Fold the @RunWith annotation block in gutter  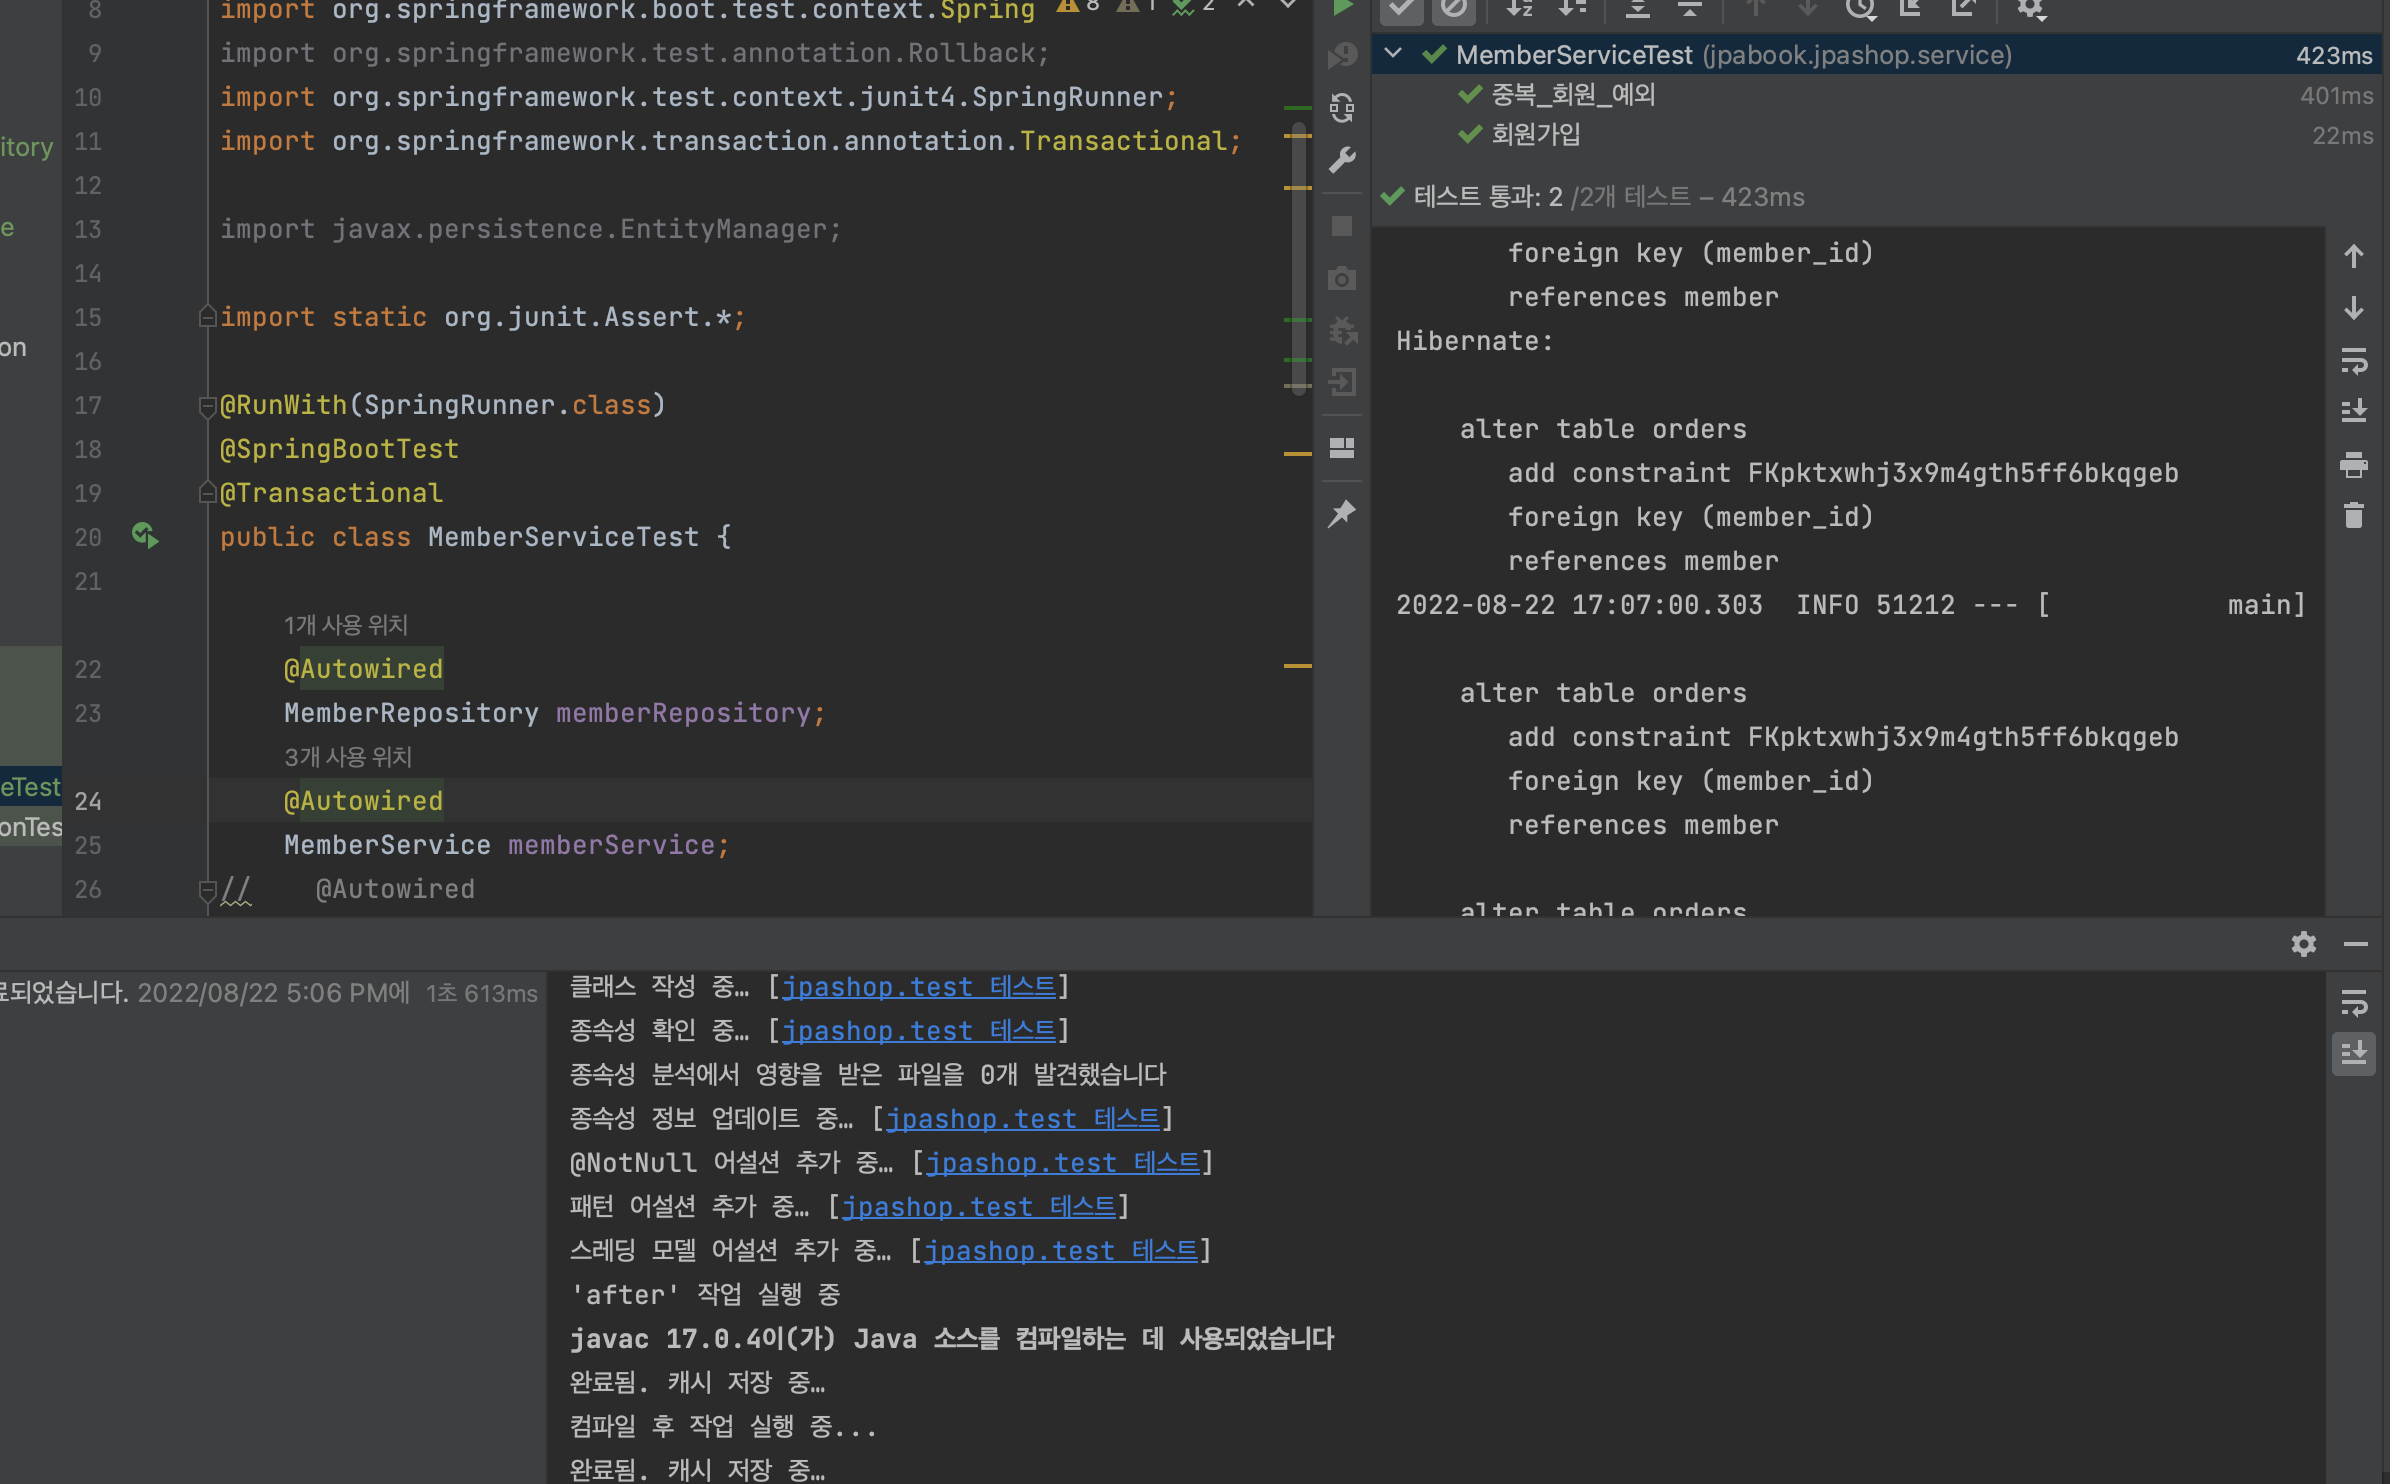pyautogui.click(x=207, y=405)
